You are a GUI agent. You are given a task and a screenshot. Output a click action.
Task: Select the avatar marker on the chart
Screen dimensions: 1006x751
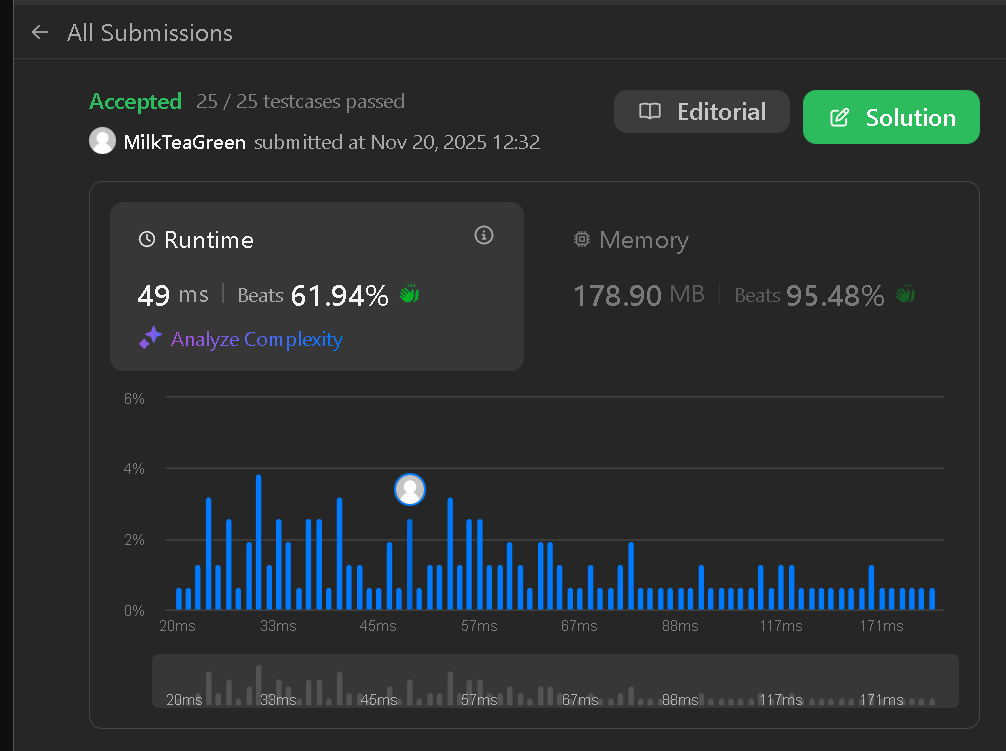tap(410, 489)
